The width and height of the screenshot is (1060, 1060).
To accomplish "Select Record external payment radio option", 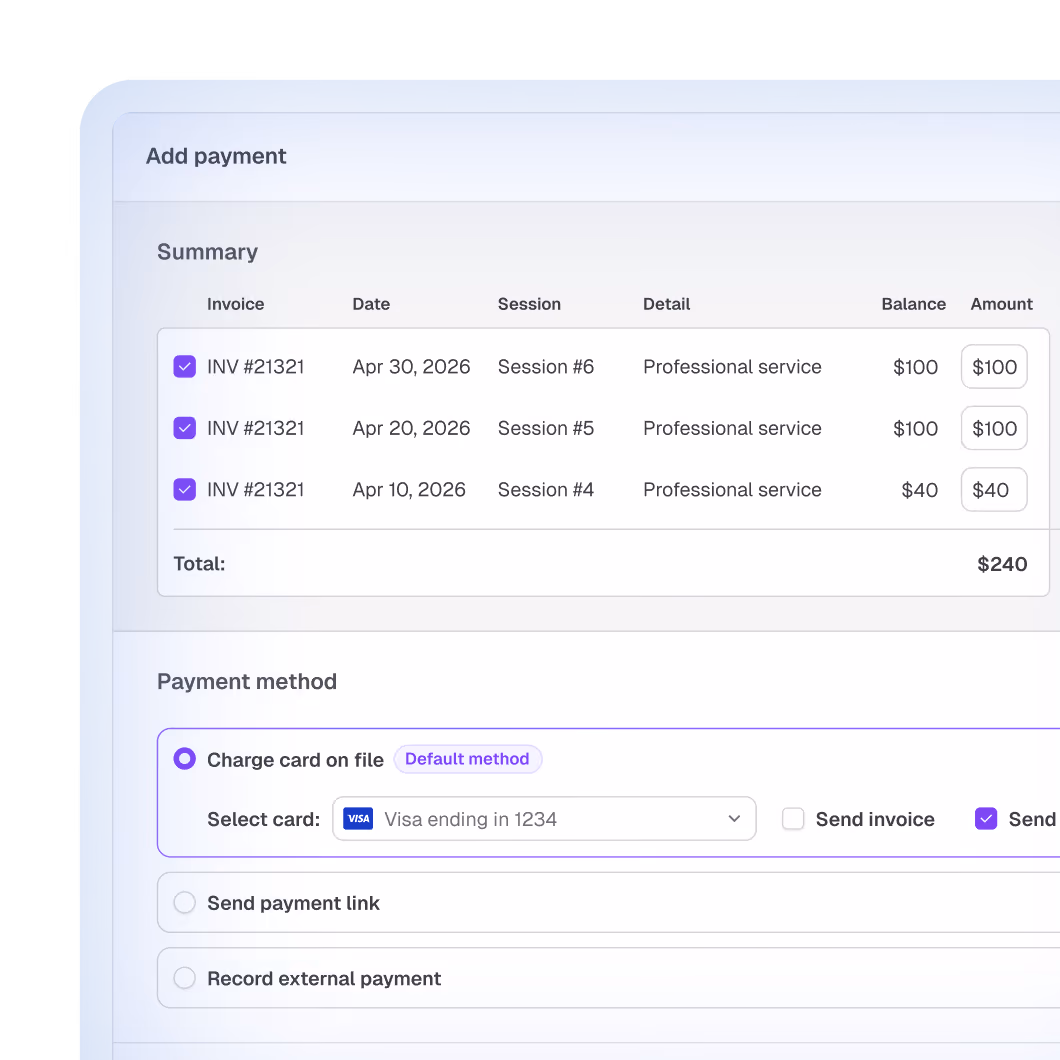I will tap(185, 978).
